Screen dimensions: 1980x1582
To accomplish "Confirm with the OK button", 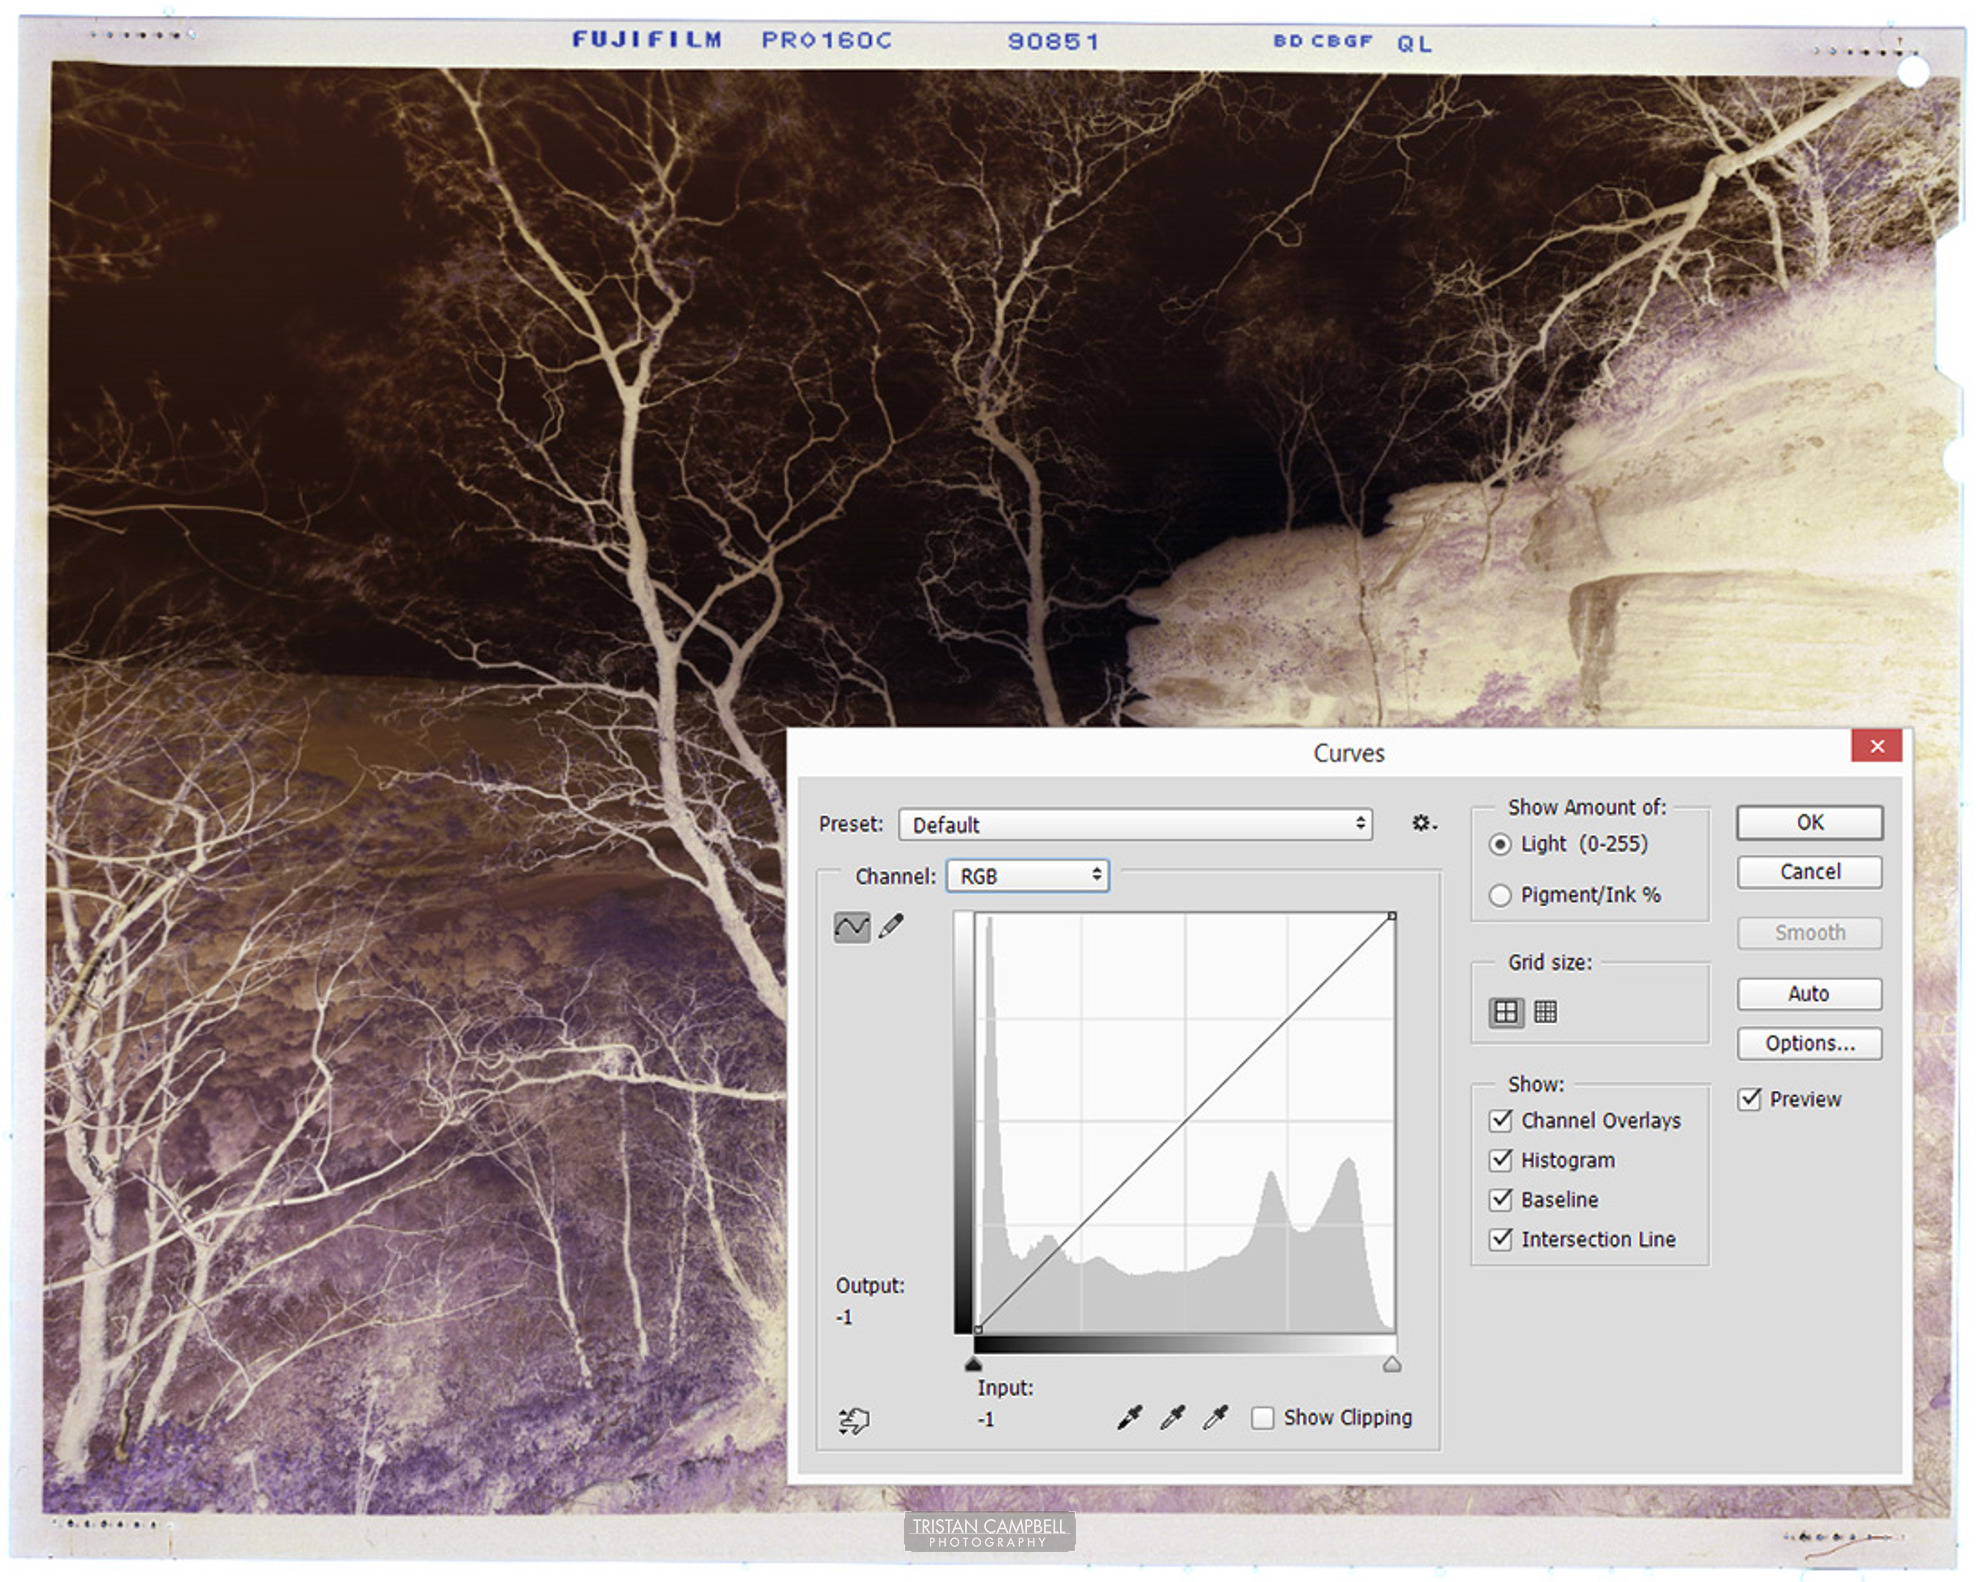I will (x=1809, y=823).
